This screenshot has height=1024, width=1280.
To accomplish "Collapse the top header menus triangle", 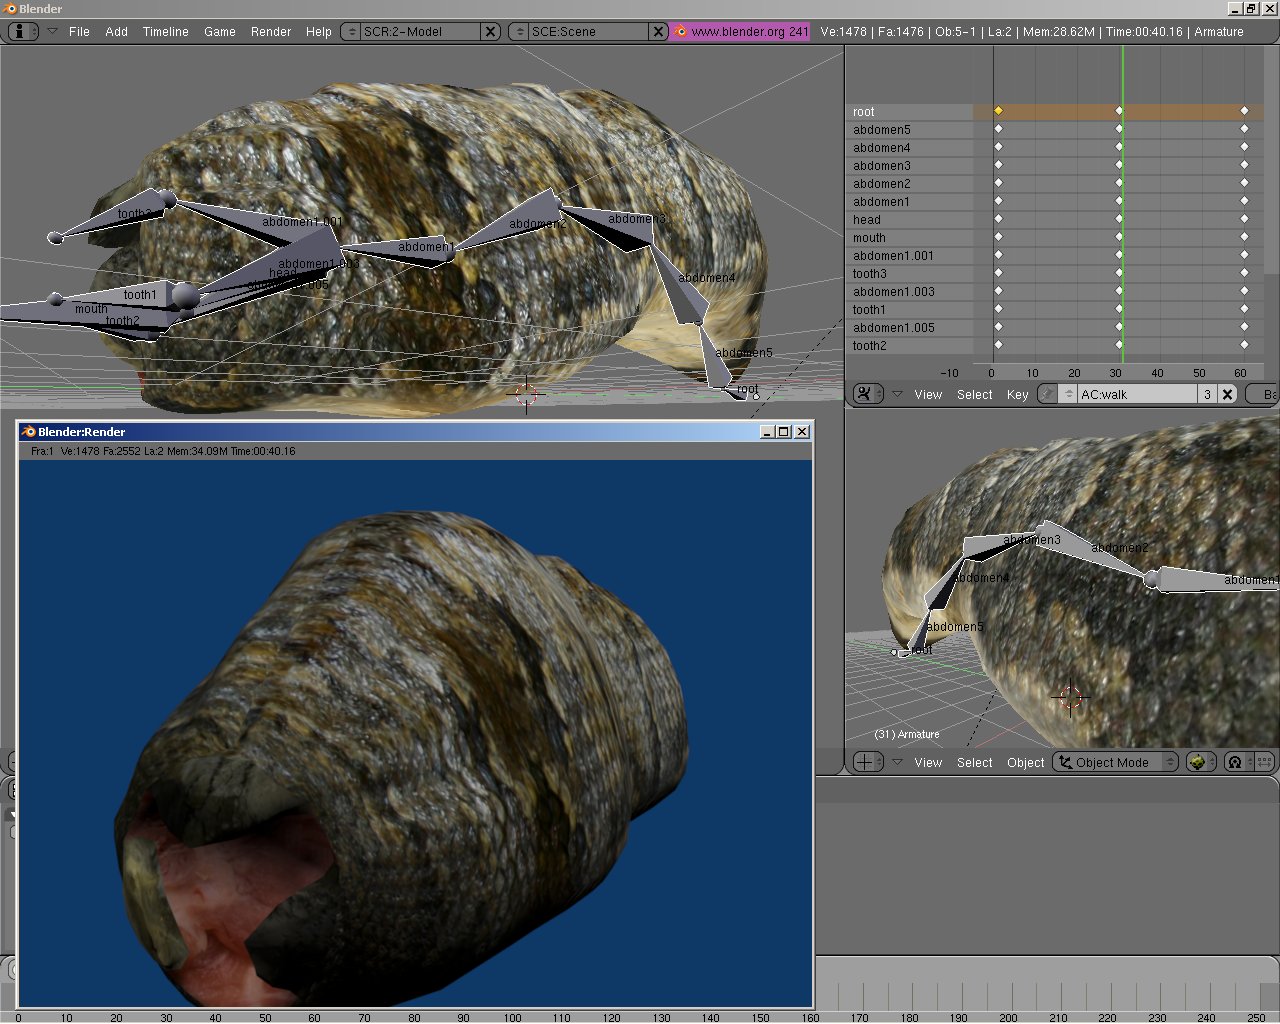I will 51,31.
